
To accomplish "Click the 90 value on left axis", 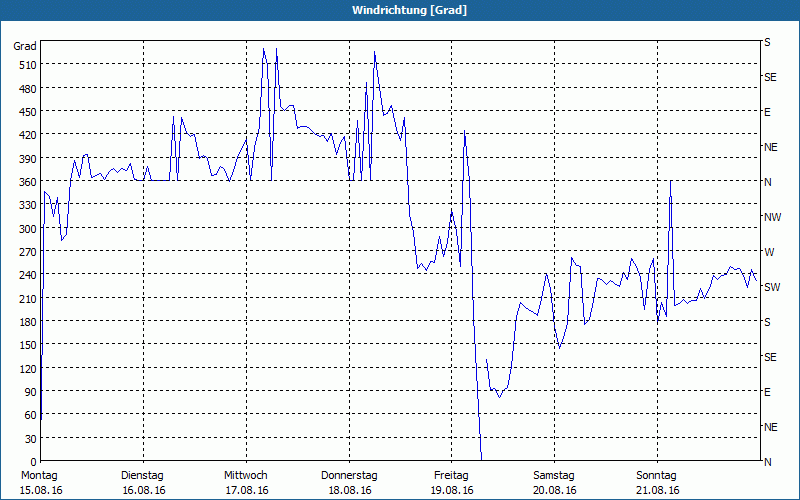I will click(x=31, y=392).
